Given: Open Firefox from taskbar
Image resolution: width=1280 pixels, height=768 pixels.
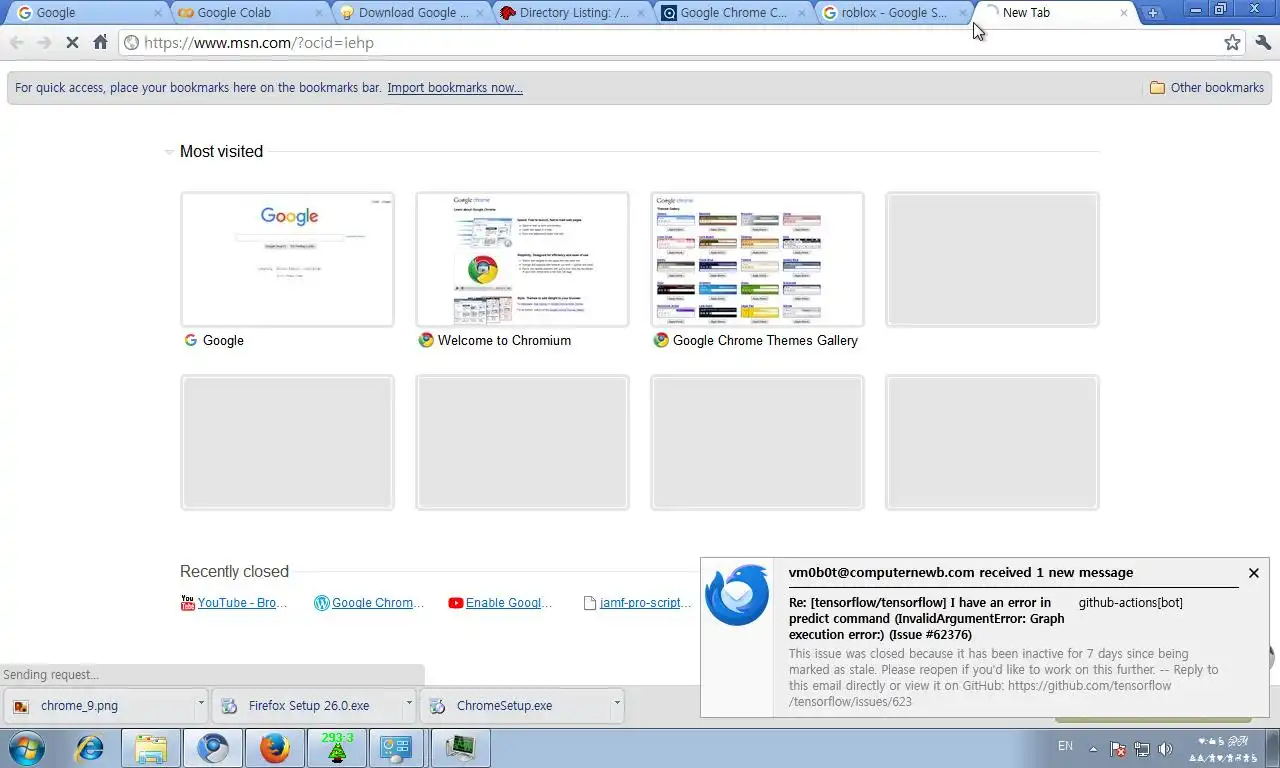Looking at the screenshot, I should point(275,748).
